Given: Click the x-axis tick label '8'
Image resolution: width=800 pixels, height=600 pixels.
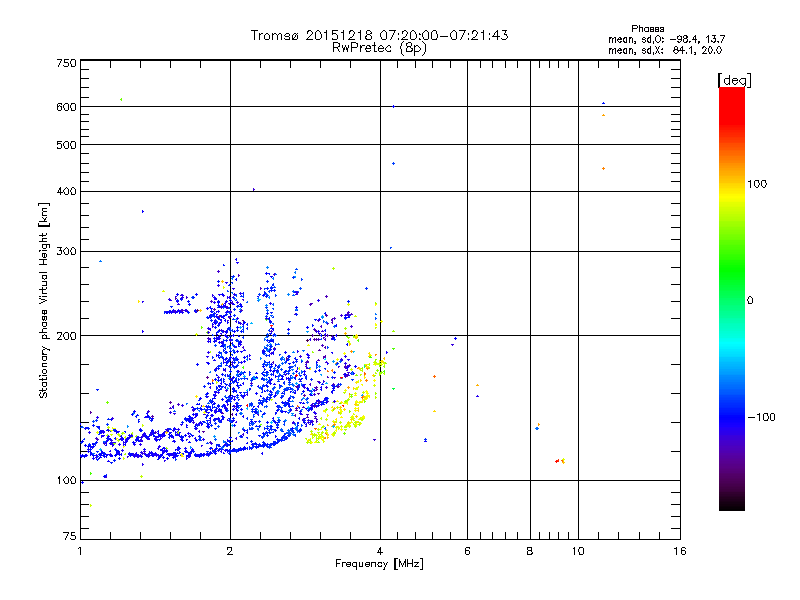Looking at the screenshot, I should coord(530,551).
